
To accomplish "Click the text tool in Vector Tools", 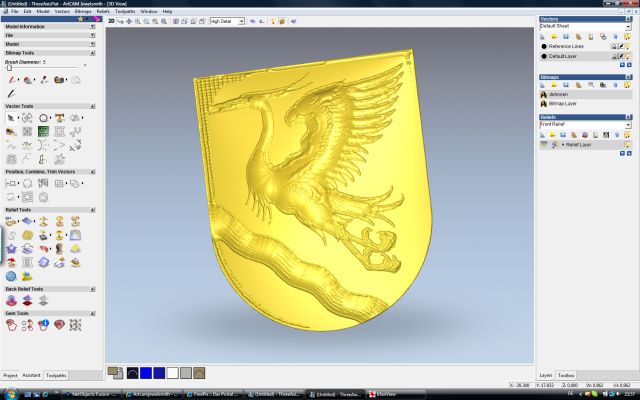I will (x=61, y=117).
